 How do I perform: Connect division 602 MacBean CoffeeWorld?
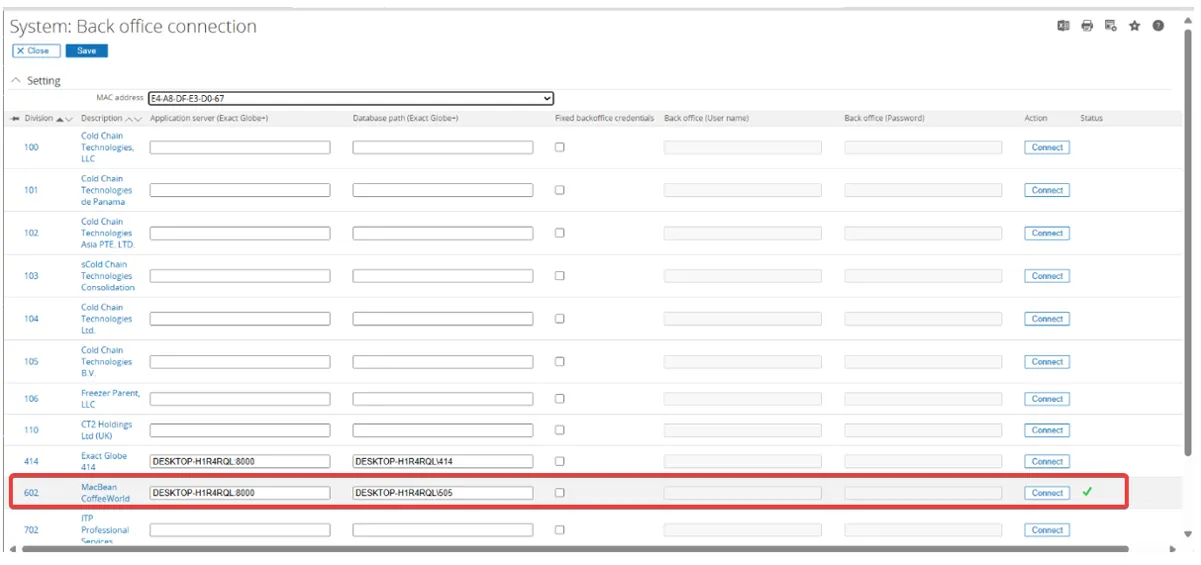[x=1047, y=493]
